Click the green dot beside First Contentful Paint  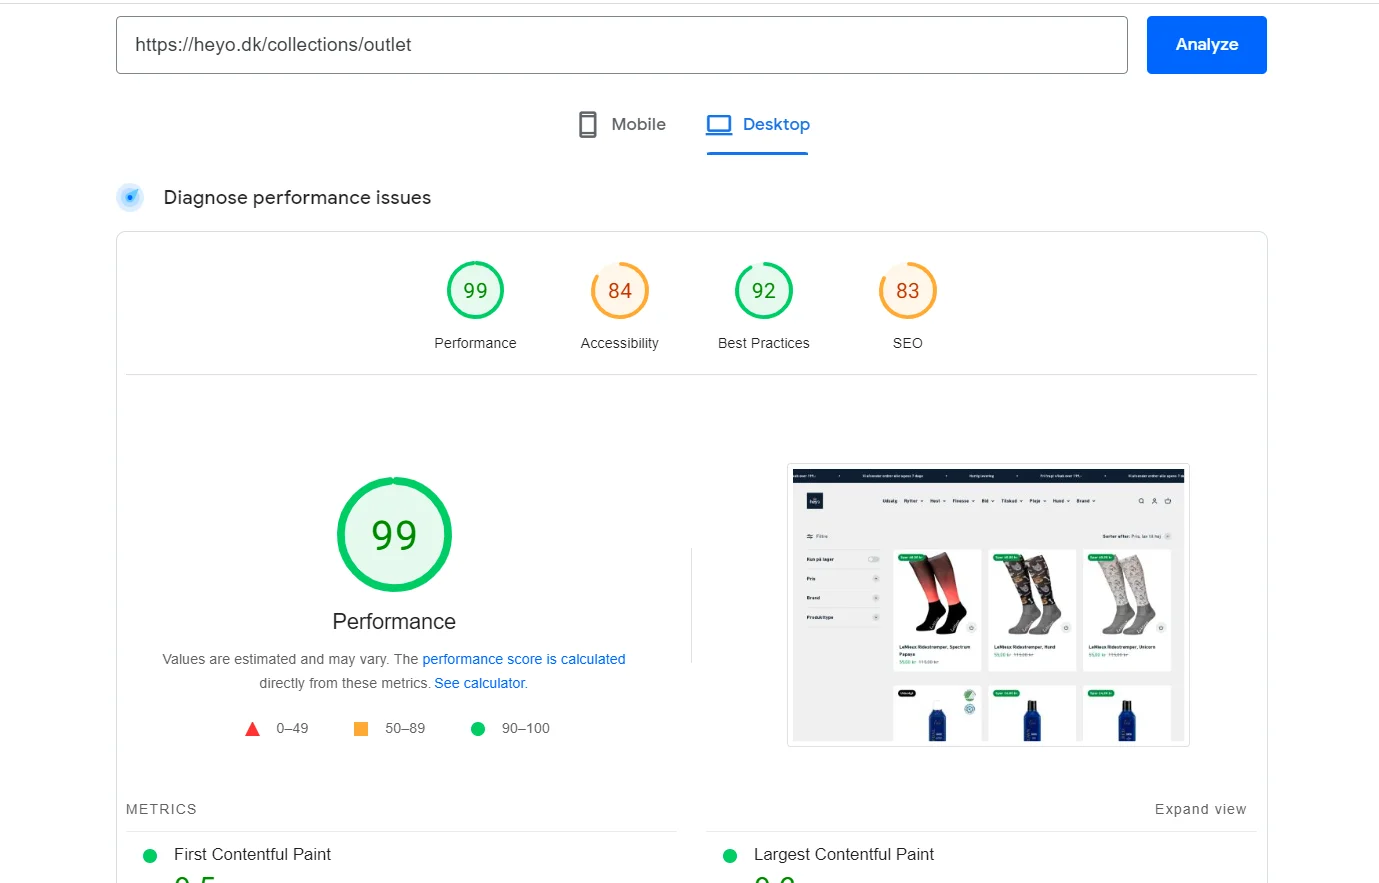[150, 856]
